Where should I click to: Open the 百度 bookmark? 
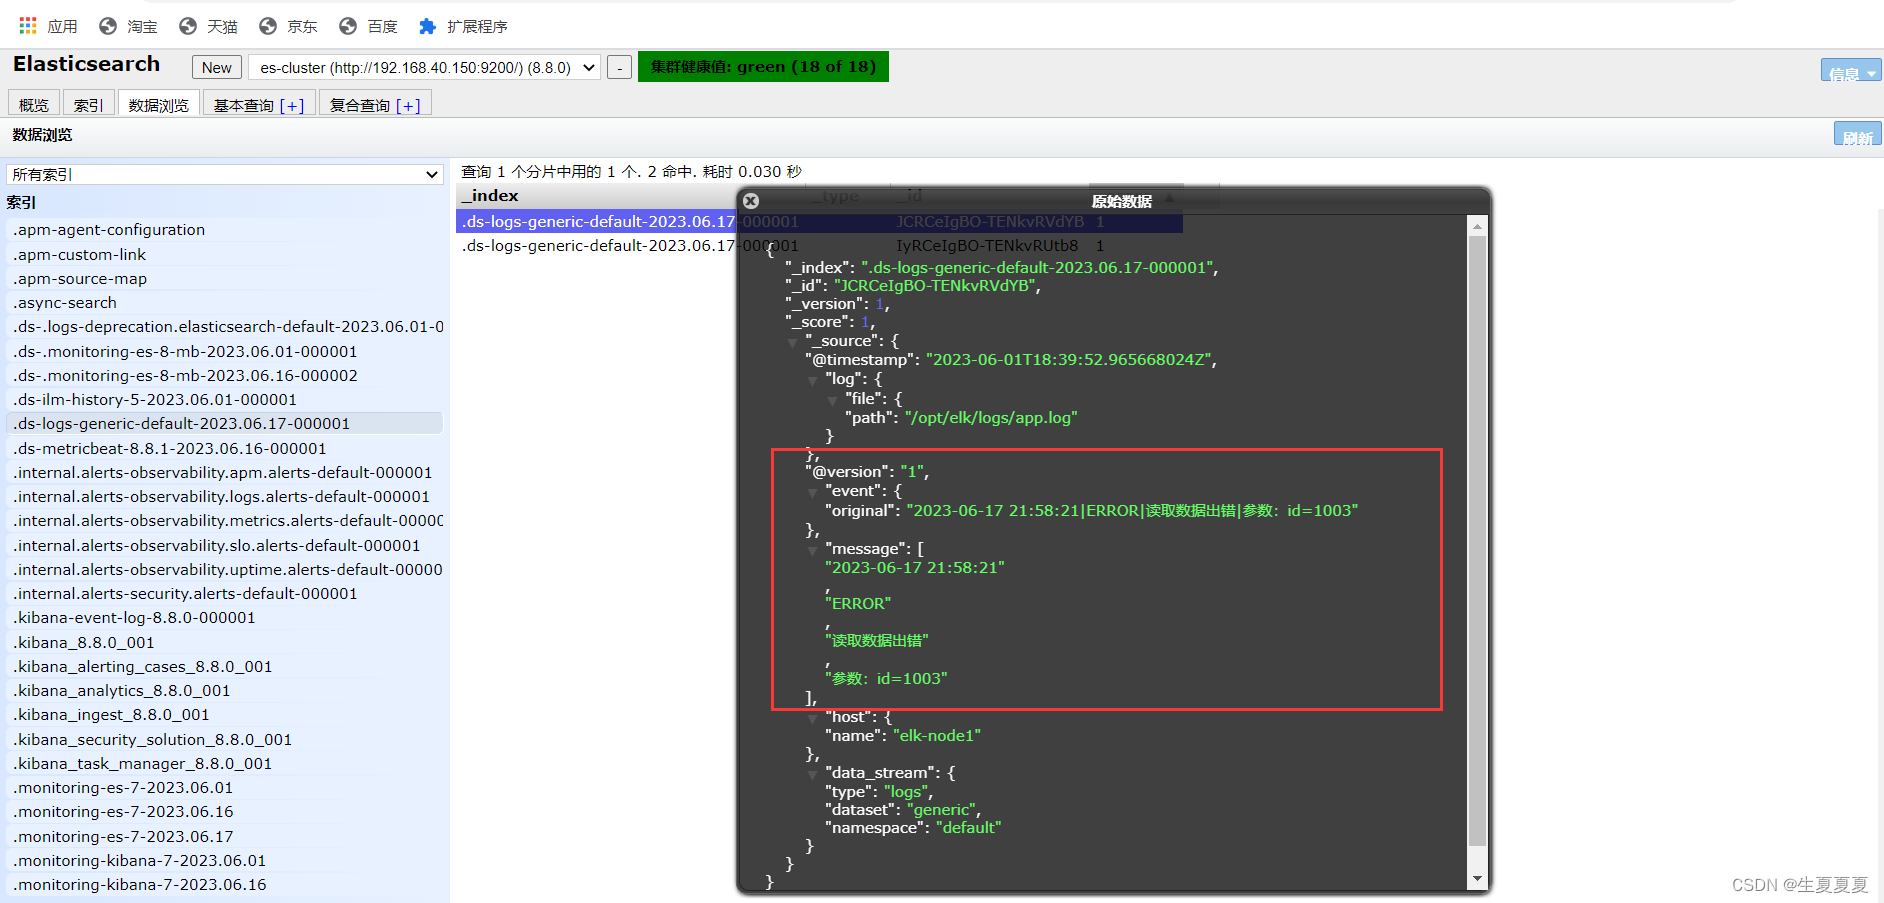[369, 26]
